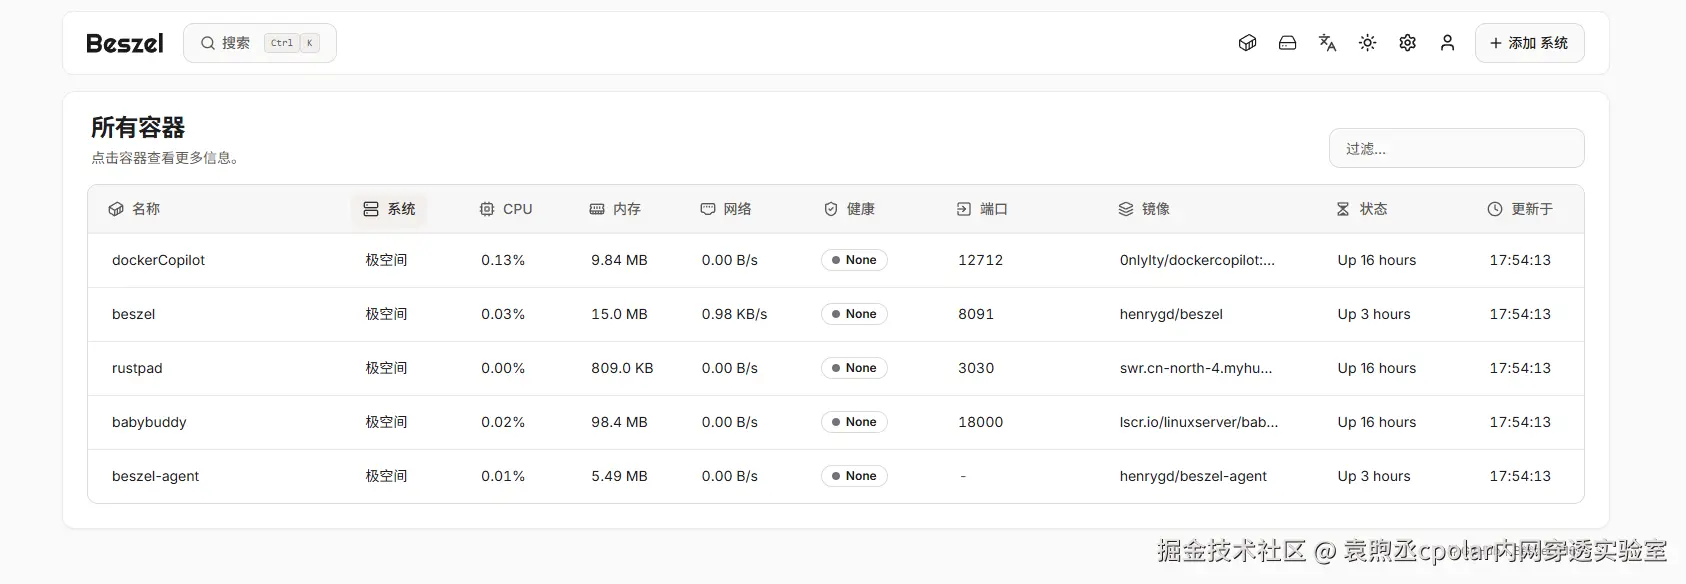
Task: Open the babybuddy container row
Action: (x=836, y=422)
